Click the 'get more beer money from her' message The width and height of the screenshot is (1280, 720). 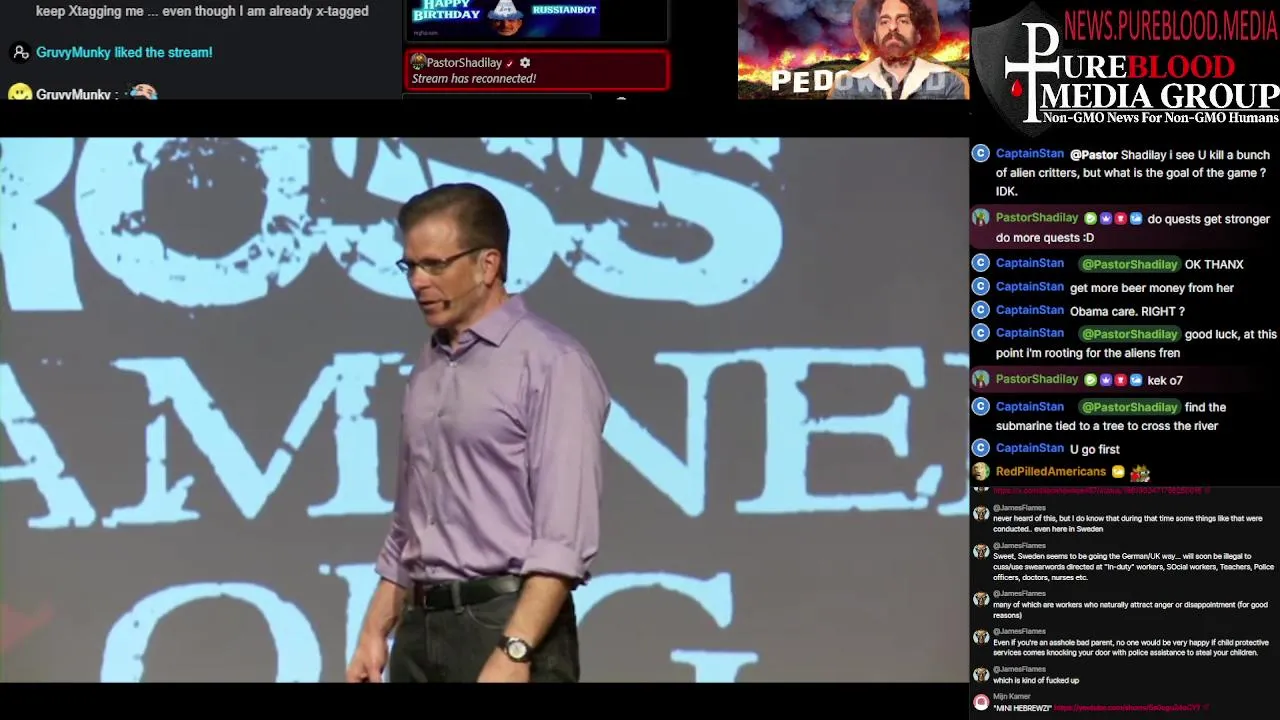(1151, 288)
